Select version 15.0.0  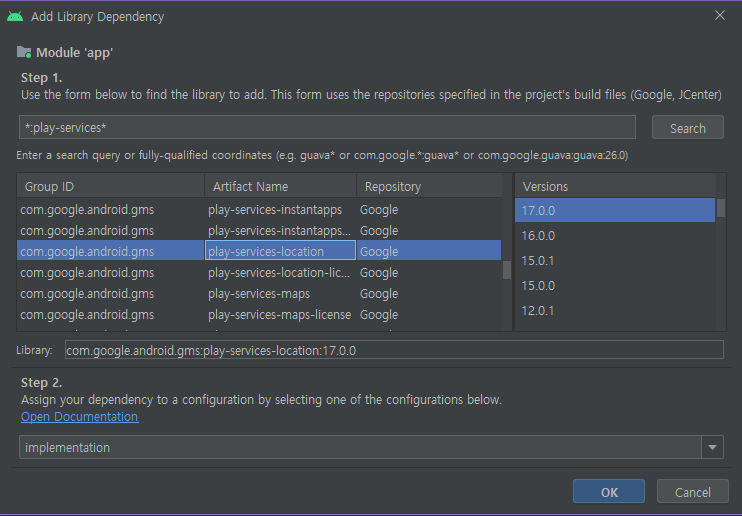615,285
